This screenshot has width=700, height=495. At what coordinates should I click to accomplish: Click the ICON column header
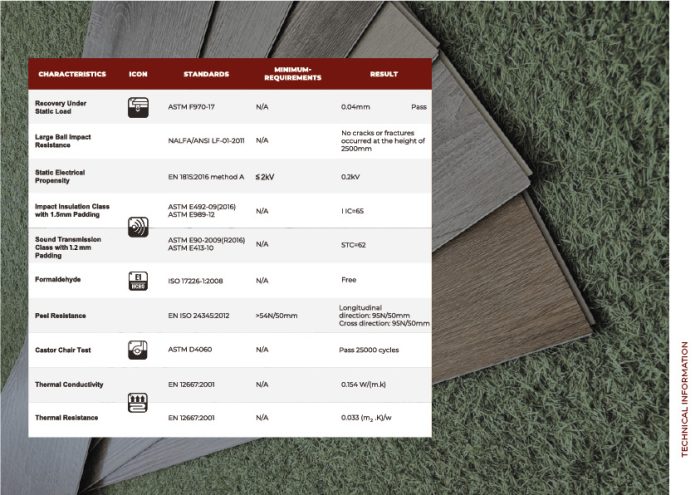[138, 74]
